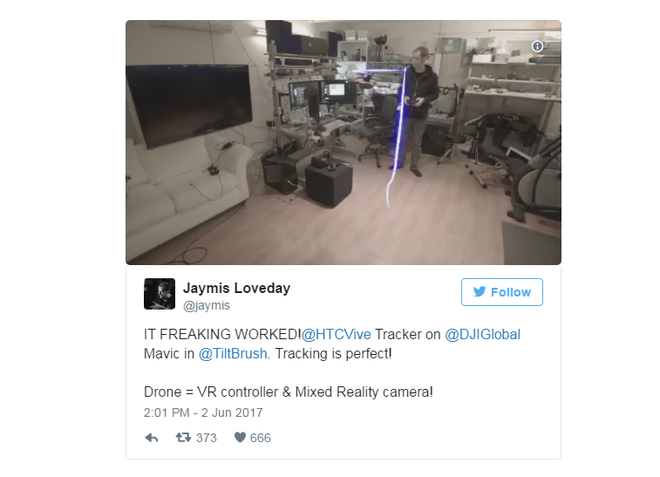Open the @TiltBrush mention link
This screenshot has height=477, width=660.
[233, 353]
